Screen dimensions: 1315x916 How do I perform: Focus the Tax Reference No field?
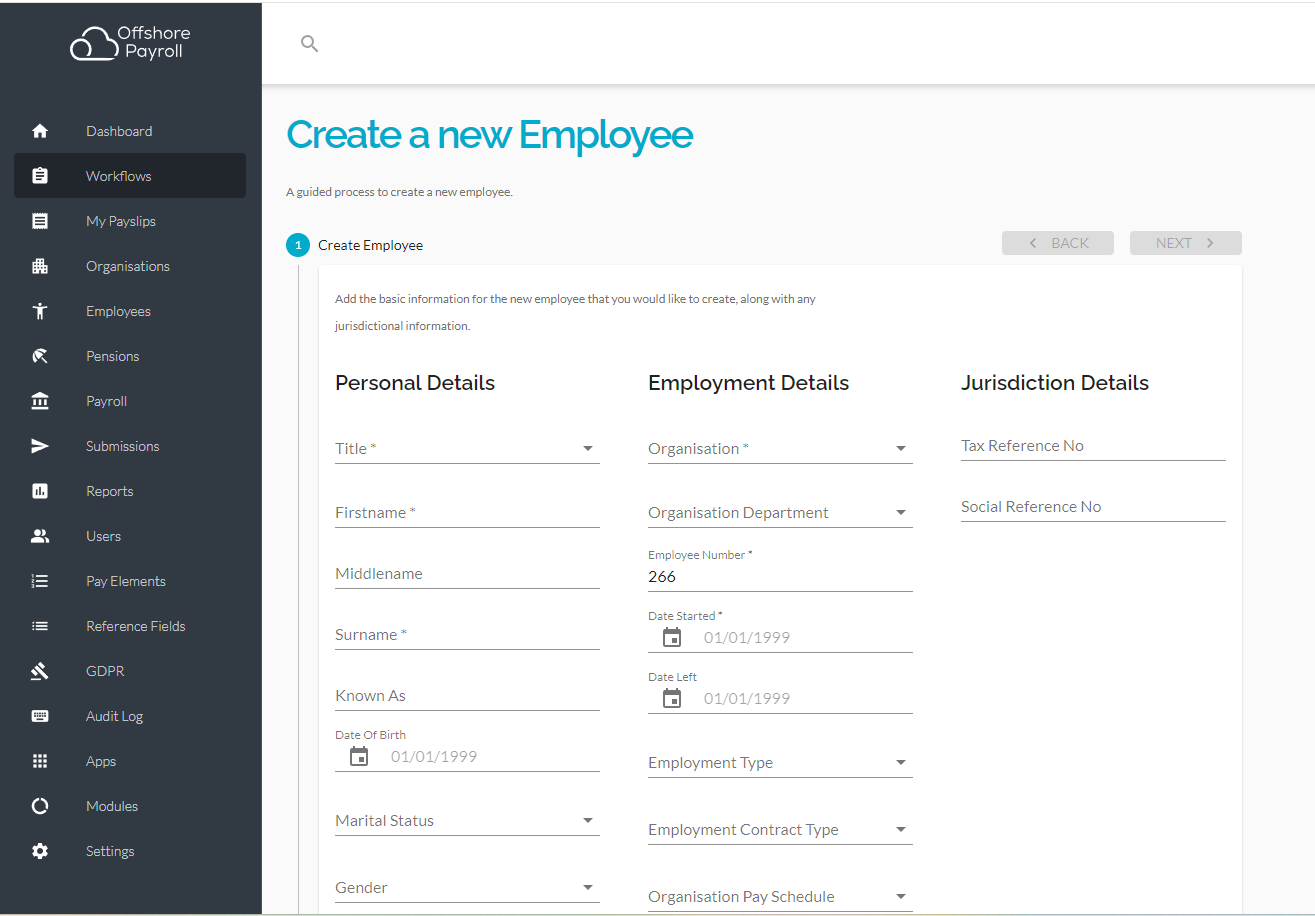(1093, 446)
